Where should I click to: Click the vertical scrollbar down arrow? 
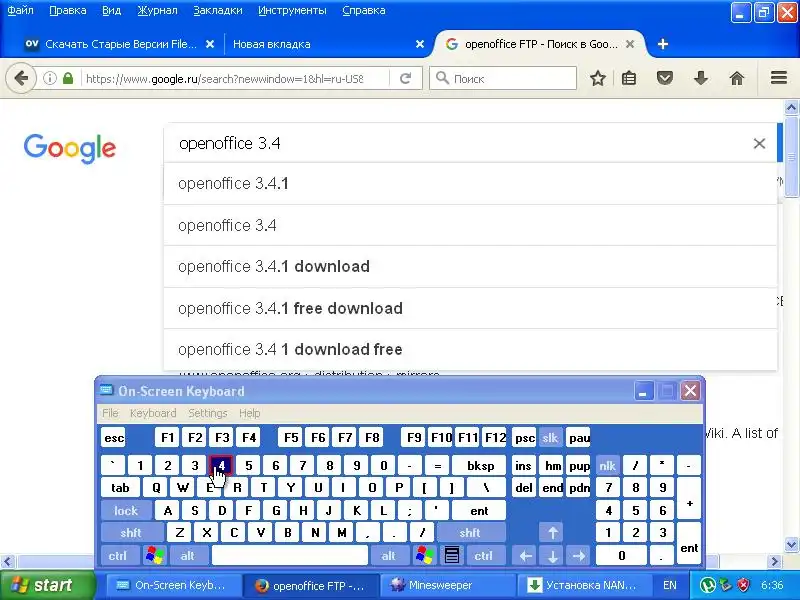point(791,544)
